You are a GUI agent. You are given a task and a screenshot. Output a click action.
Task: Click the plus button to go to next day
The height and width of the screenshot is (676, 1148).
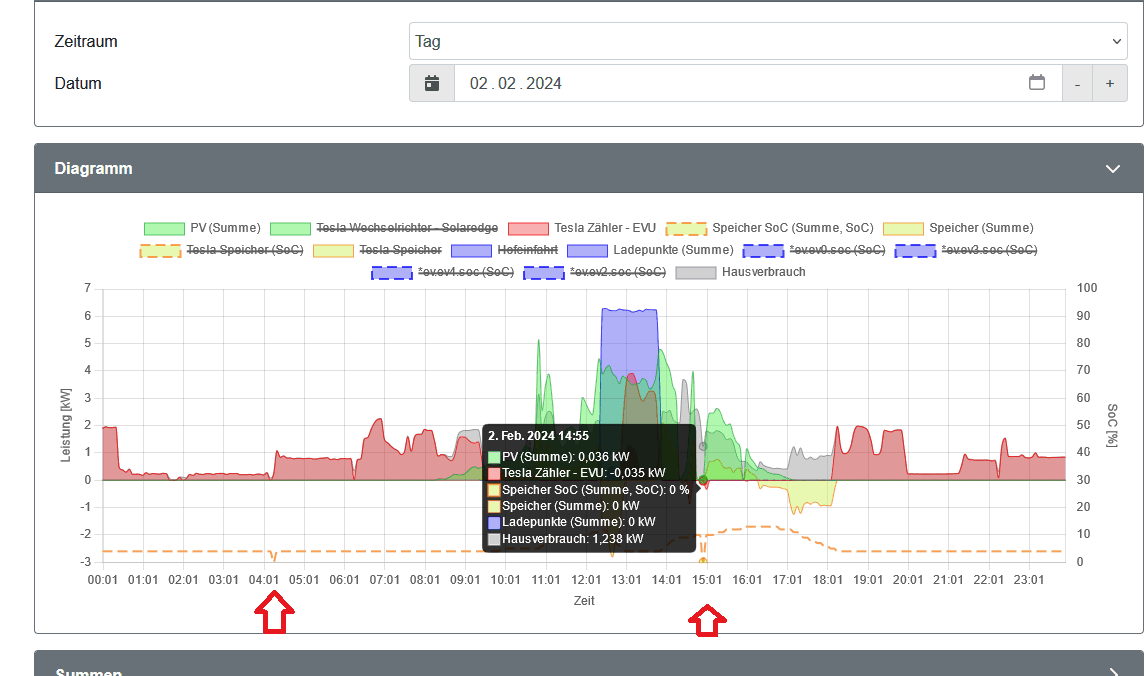click(1110, 84)
